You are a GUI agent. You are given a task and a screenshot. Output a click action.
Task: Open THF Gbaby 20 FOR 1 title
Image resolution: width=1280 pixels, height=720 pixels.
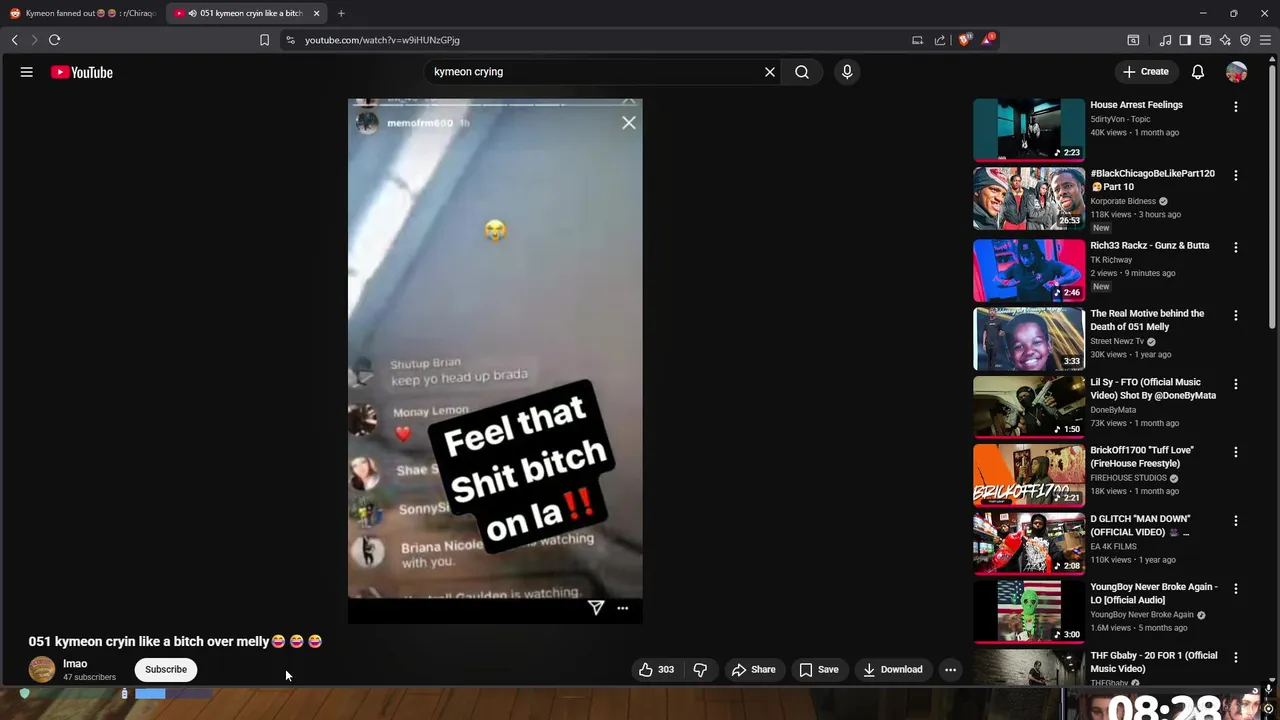point(1153,662)
